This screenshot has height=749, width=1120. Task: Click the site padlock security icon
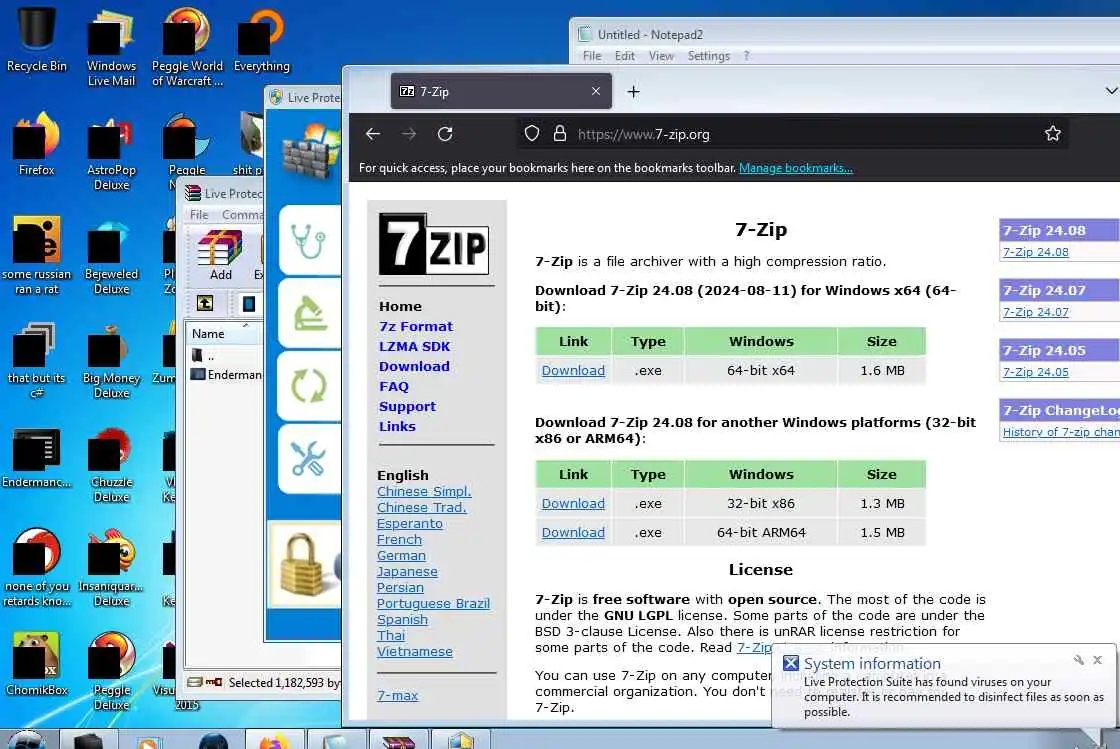(560, 134)
